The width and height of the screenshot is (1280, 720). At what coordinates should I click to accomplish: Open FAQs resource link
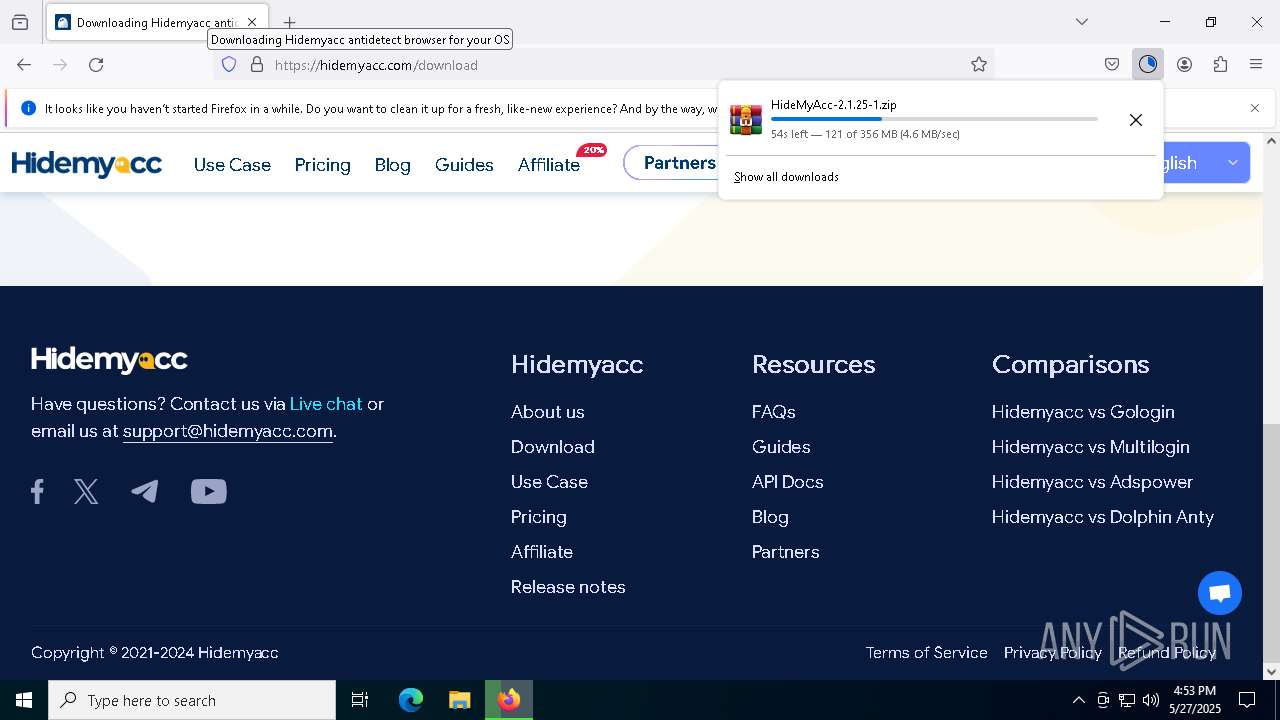(774, 412)
